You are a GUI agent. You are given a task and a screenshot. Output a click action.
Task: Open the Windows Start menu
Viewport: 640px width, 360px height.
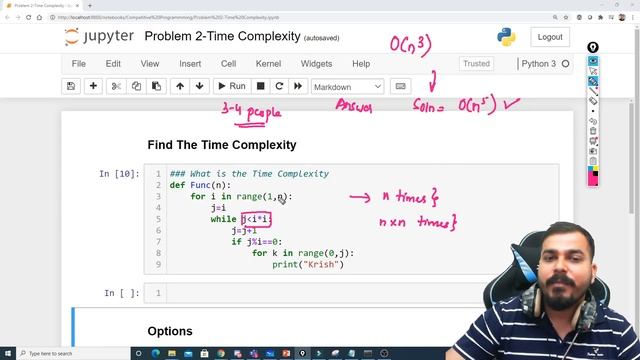point(7,353)
